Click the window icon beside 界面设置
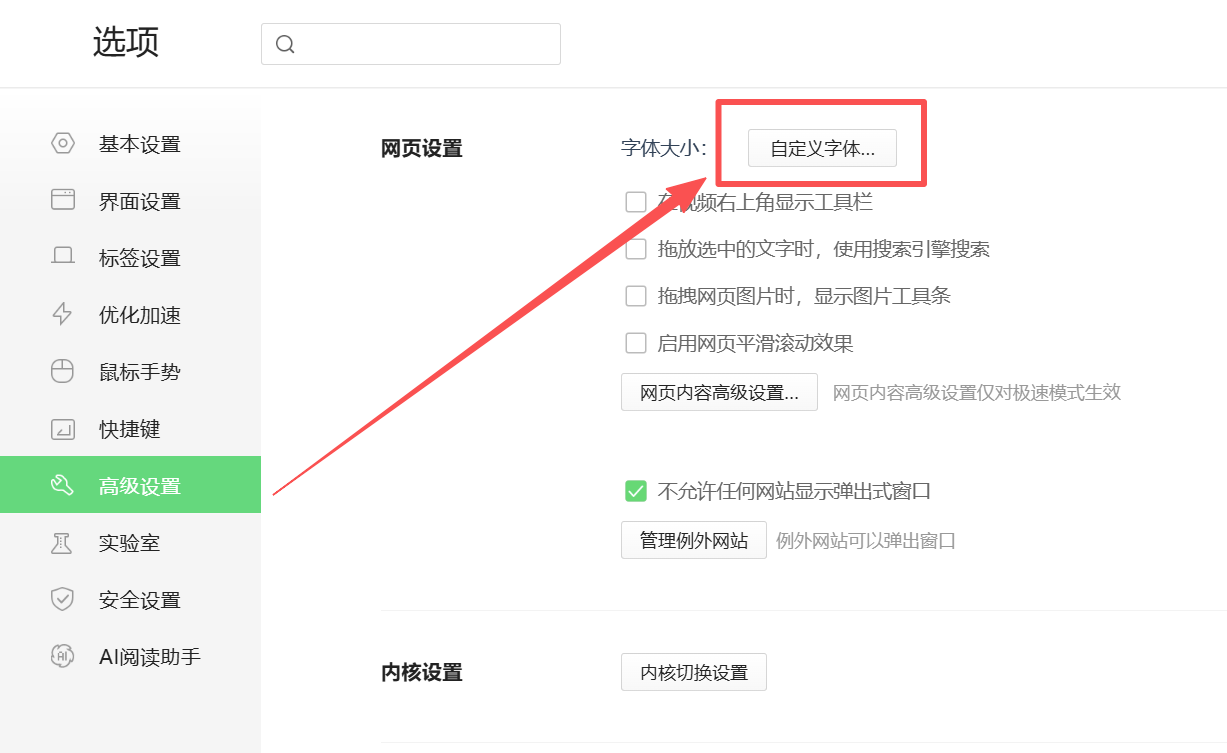 [x=63, y=200]
